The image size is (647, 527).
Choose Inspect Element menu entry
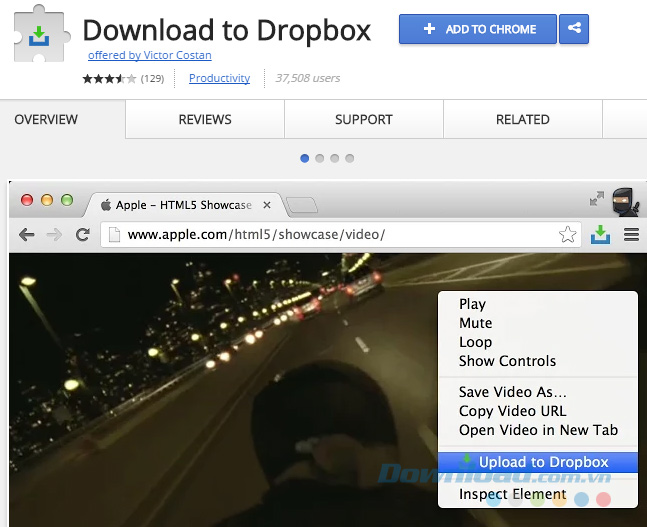coord(538,494)
